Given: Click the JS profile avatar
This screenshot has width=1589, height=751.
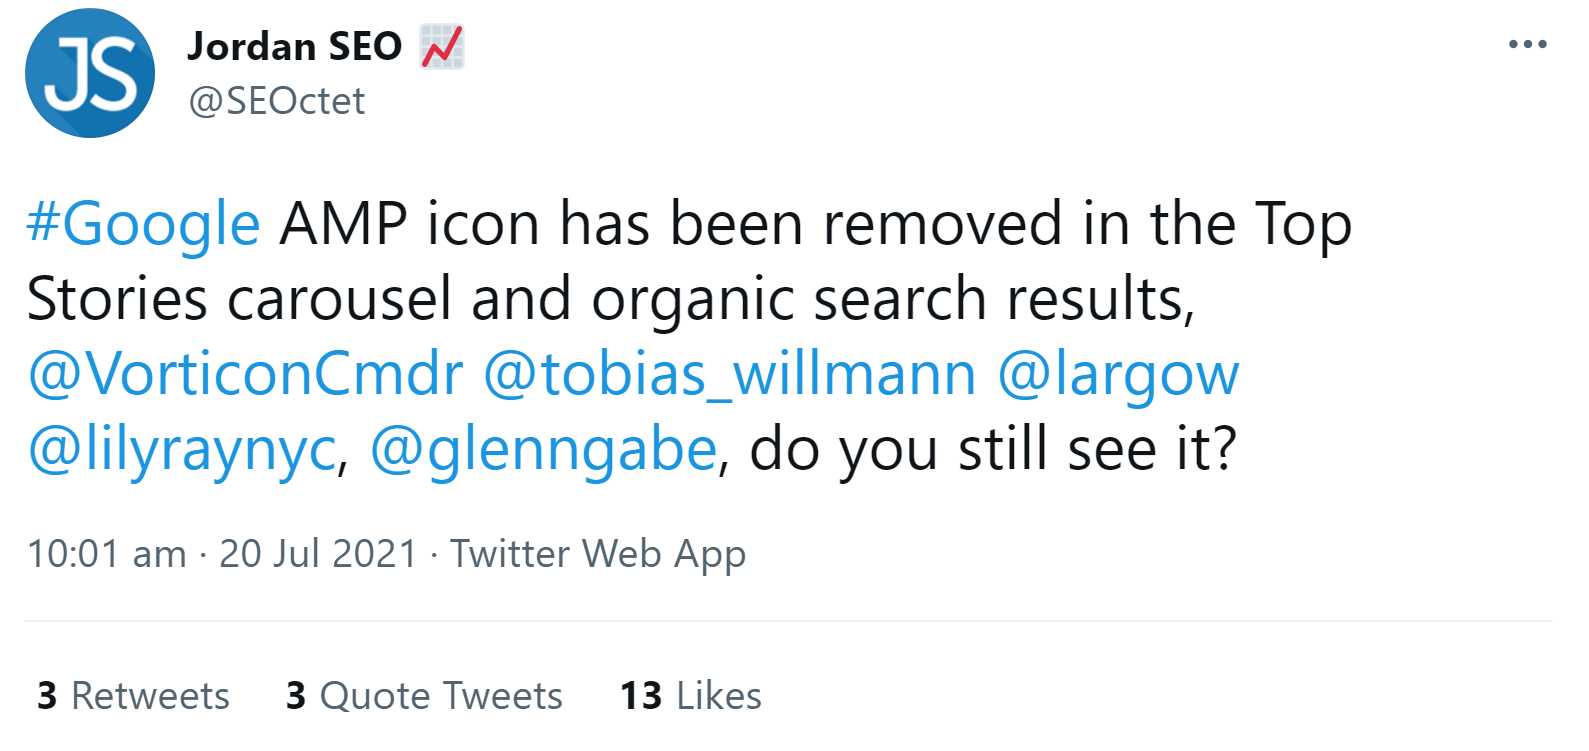Looking at the screenshot, I should [x=90, y=73].
